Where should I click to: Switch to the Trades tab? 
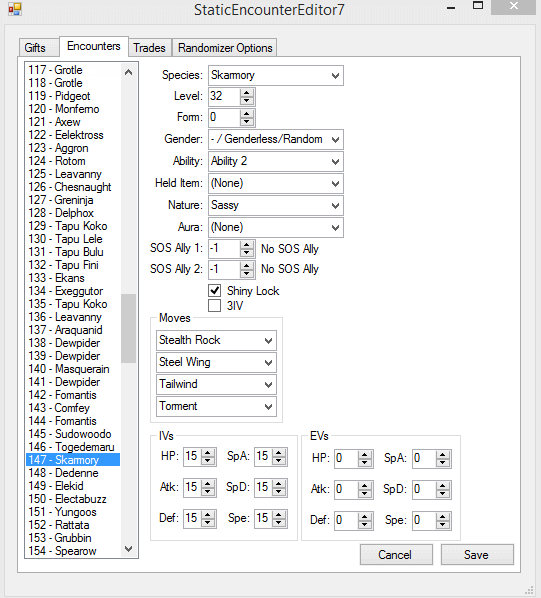(149, 48)
